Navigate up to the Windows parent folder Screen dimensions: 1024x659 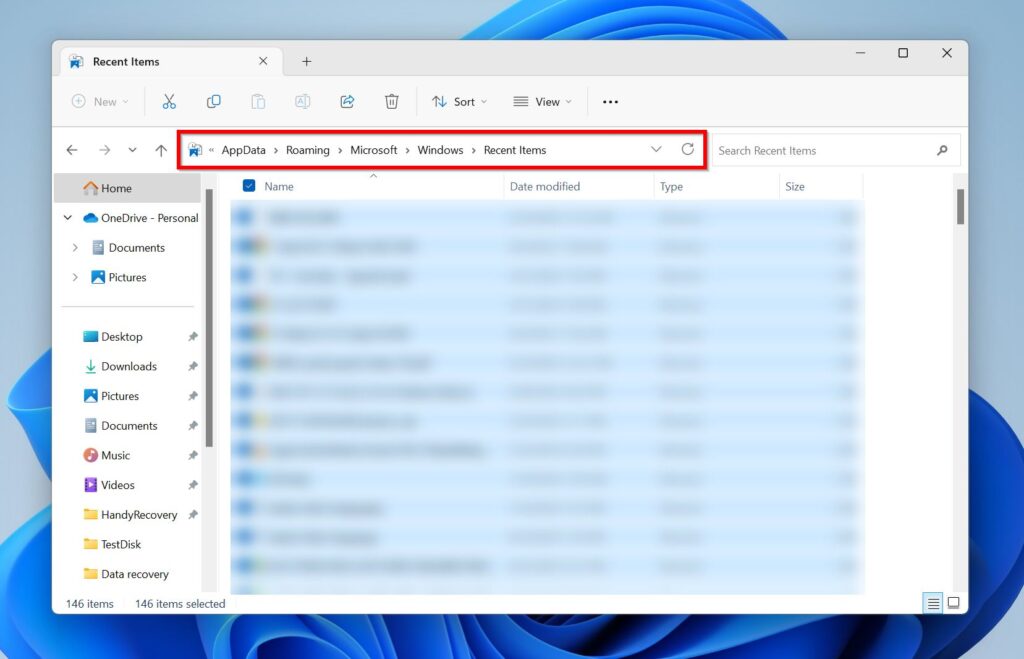(161, 149)
